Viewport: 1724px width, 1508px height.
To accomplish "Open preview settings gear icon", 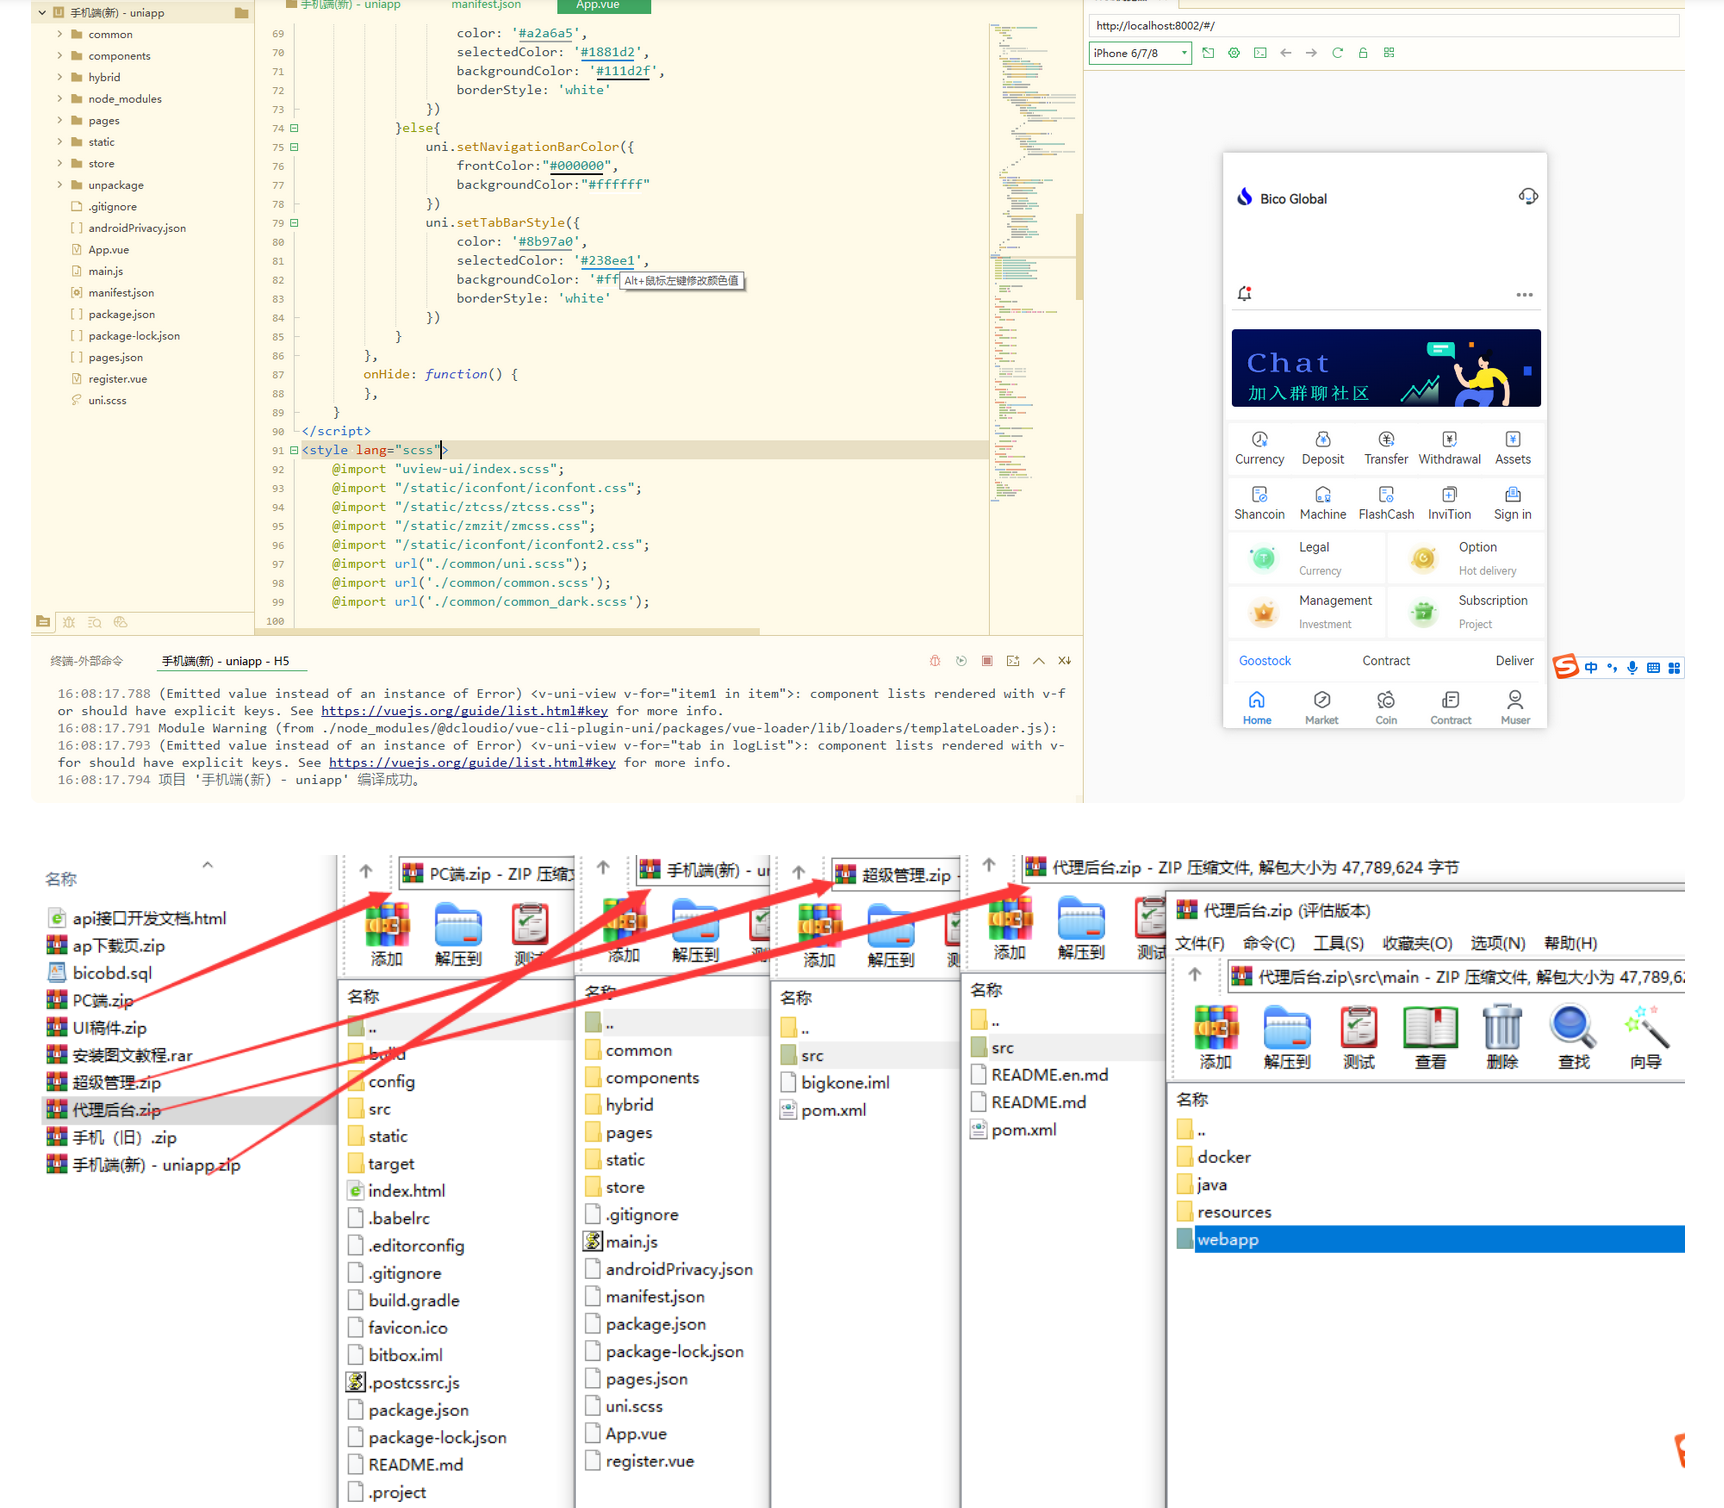I will 1234,53.
